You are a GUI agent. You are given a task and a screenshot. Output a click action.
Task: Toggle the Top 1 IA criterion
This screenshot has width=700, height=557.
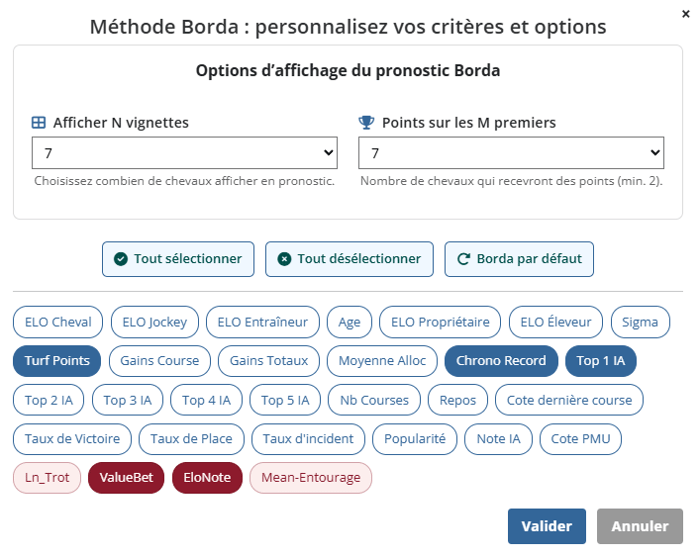(600, 361)
